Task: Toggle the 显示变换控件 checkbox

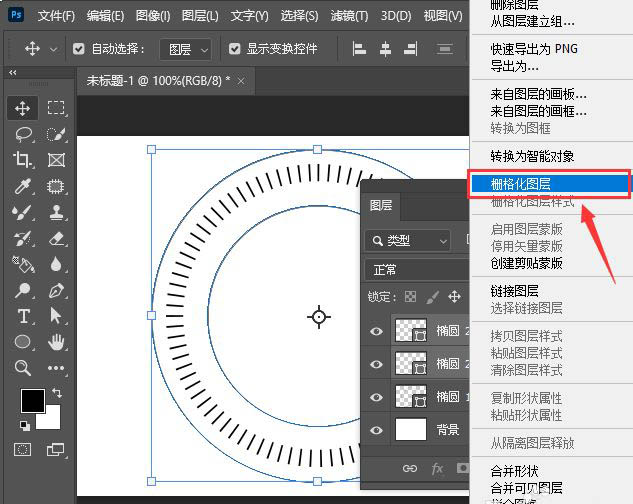Action: pyautogui.click(x=235, y=49)
